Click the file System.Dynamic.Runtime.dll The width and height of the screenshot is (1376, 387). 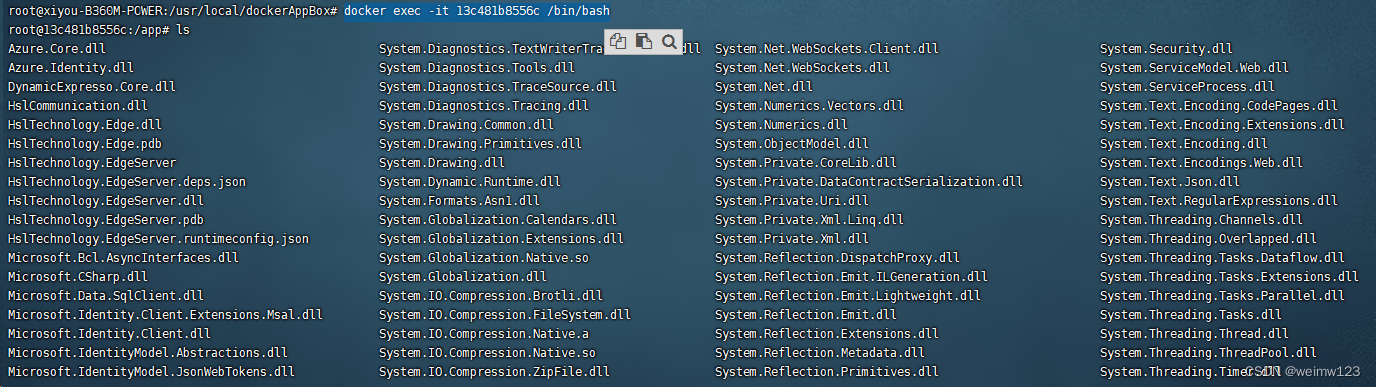[470, 181]
